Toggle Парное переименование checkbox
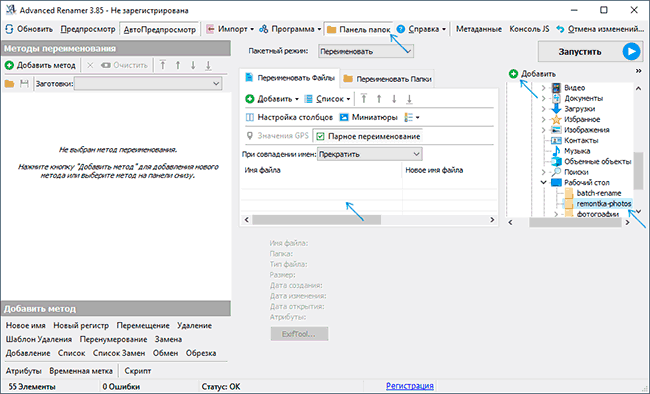Screen dimensions: 650x394 coord(368,136)
